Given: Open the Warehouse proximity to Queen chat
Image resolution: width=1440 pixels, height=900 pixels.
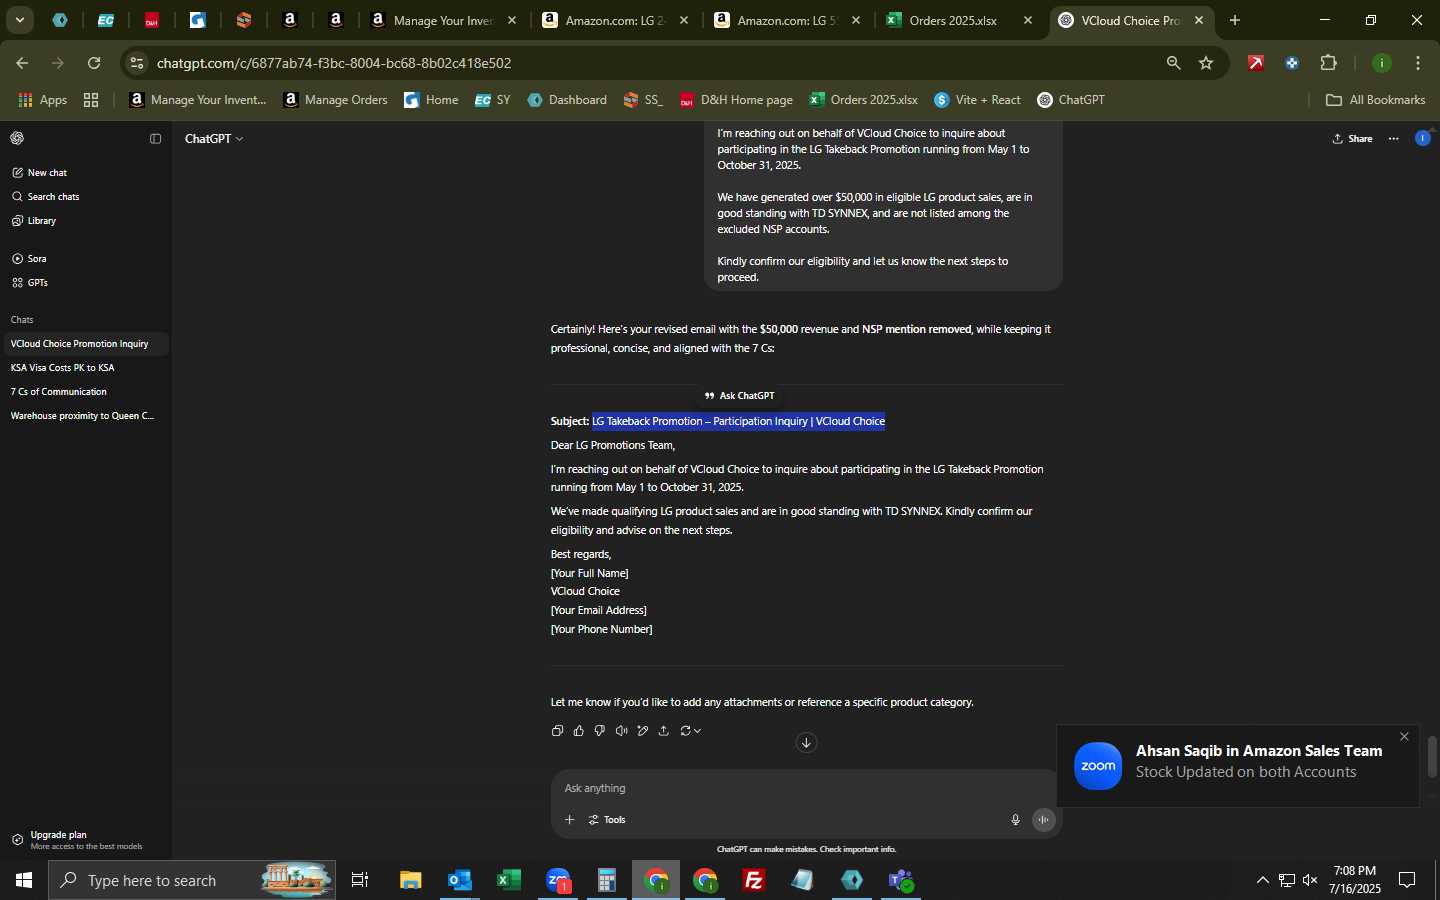Looking at the screenshot, I should pos(85,416).
